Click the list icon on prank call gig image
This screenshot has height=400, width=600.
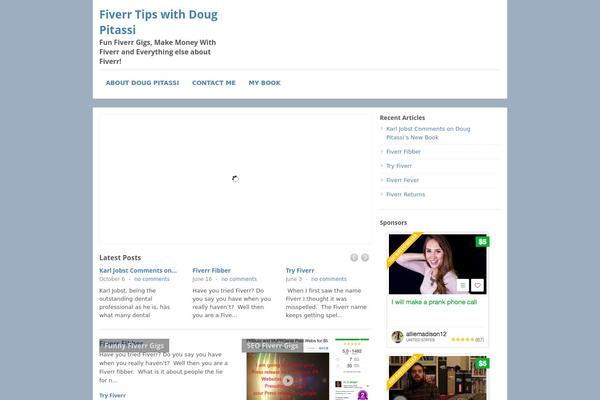coord(463,285)
